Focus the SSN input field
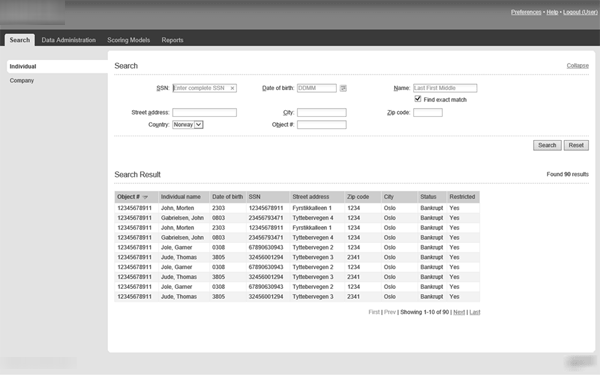The height and width of the screenshot is (375, 600). [x=204, y=88]
